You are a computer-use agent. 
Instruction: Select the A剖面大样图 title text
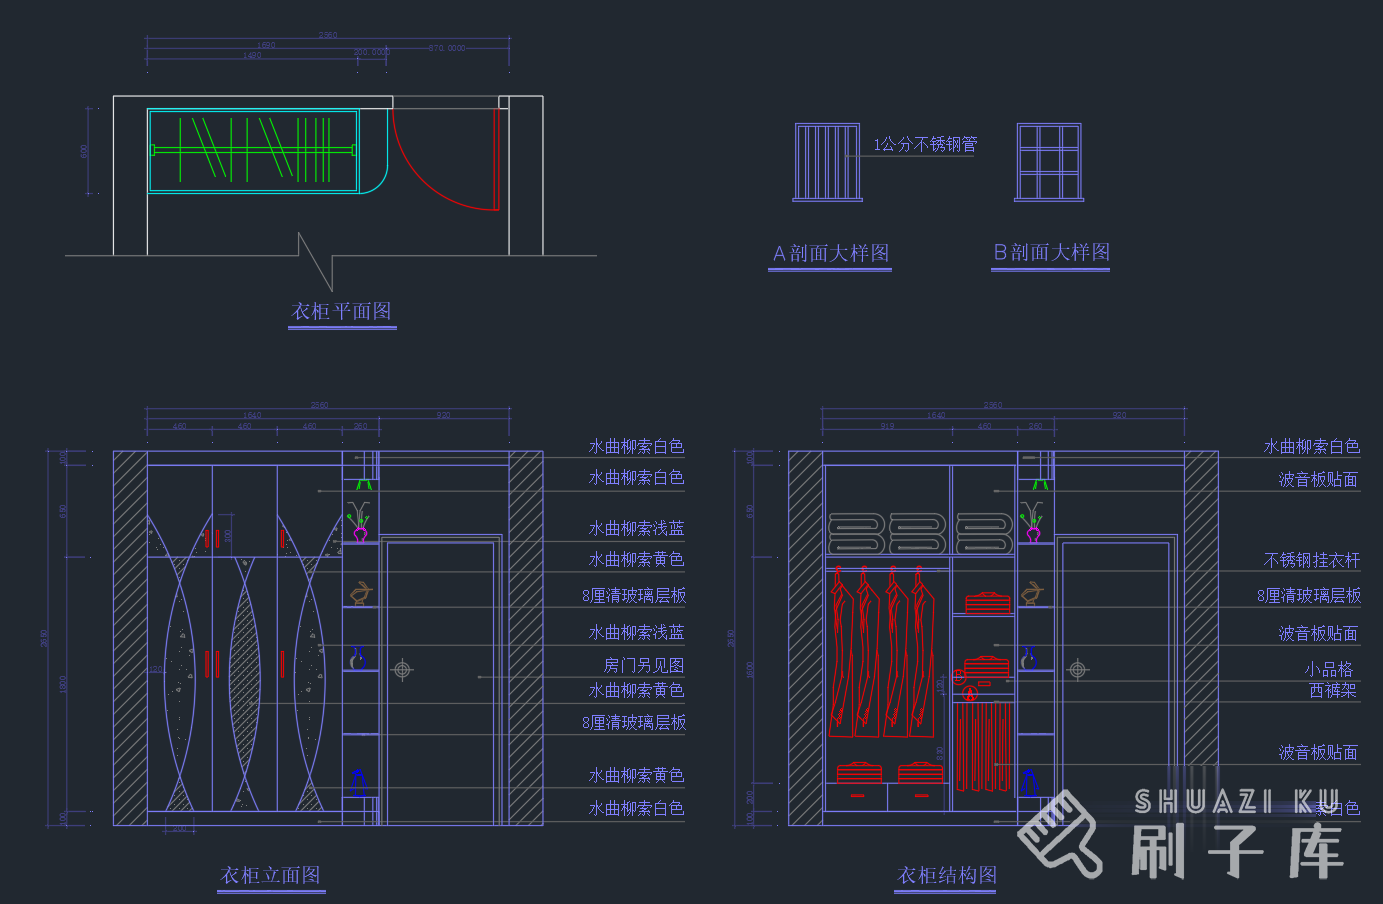(x=830, y=253)
